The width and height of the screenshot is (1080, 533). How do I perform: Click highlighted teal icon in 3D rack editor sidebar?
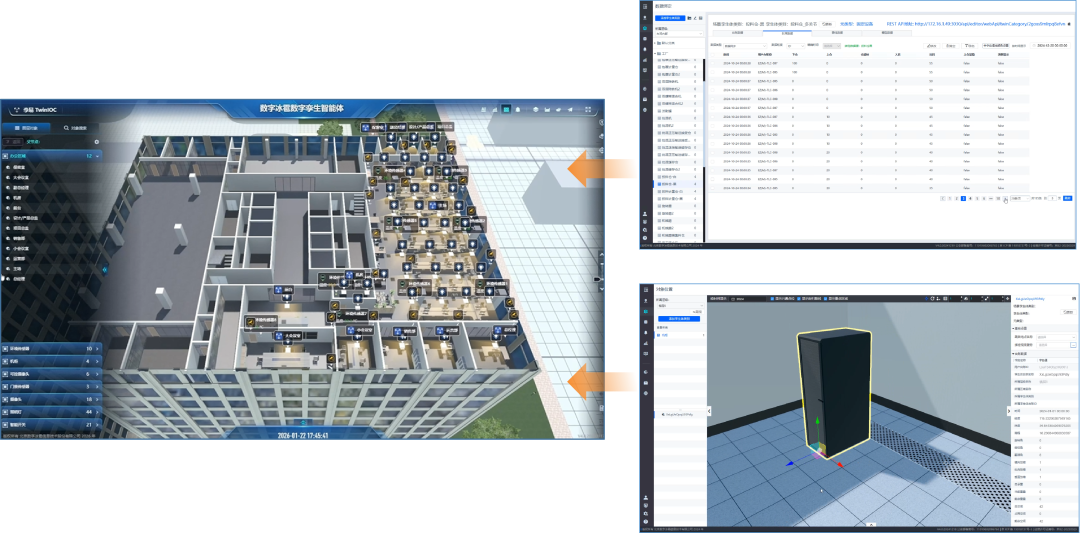[645, 311]
